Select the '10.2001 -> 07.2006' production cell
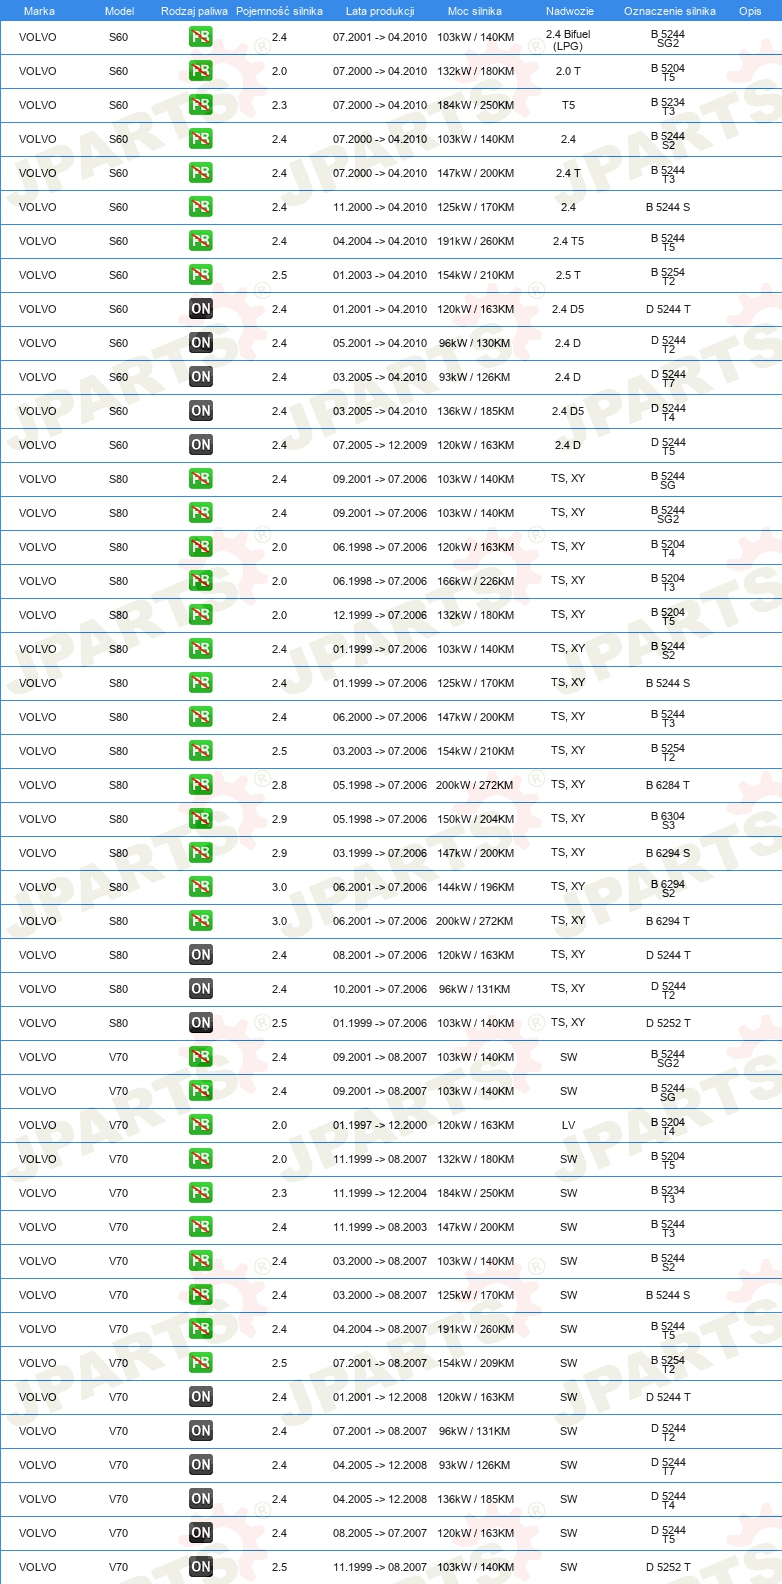The width and height of the screenshot is (782, 1584). coord(380,989)
